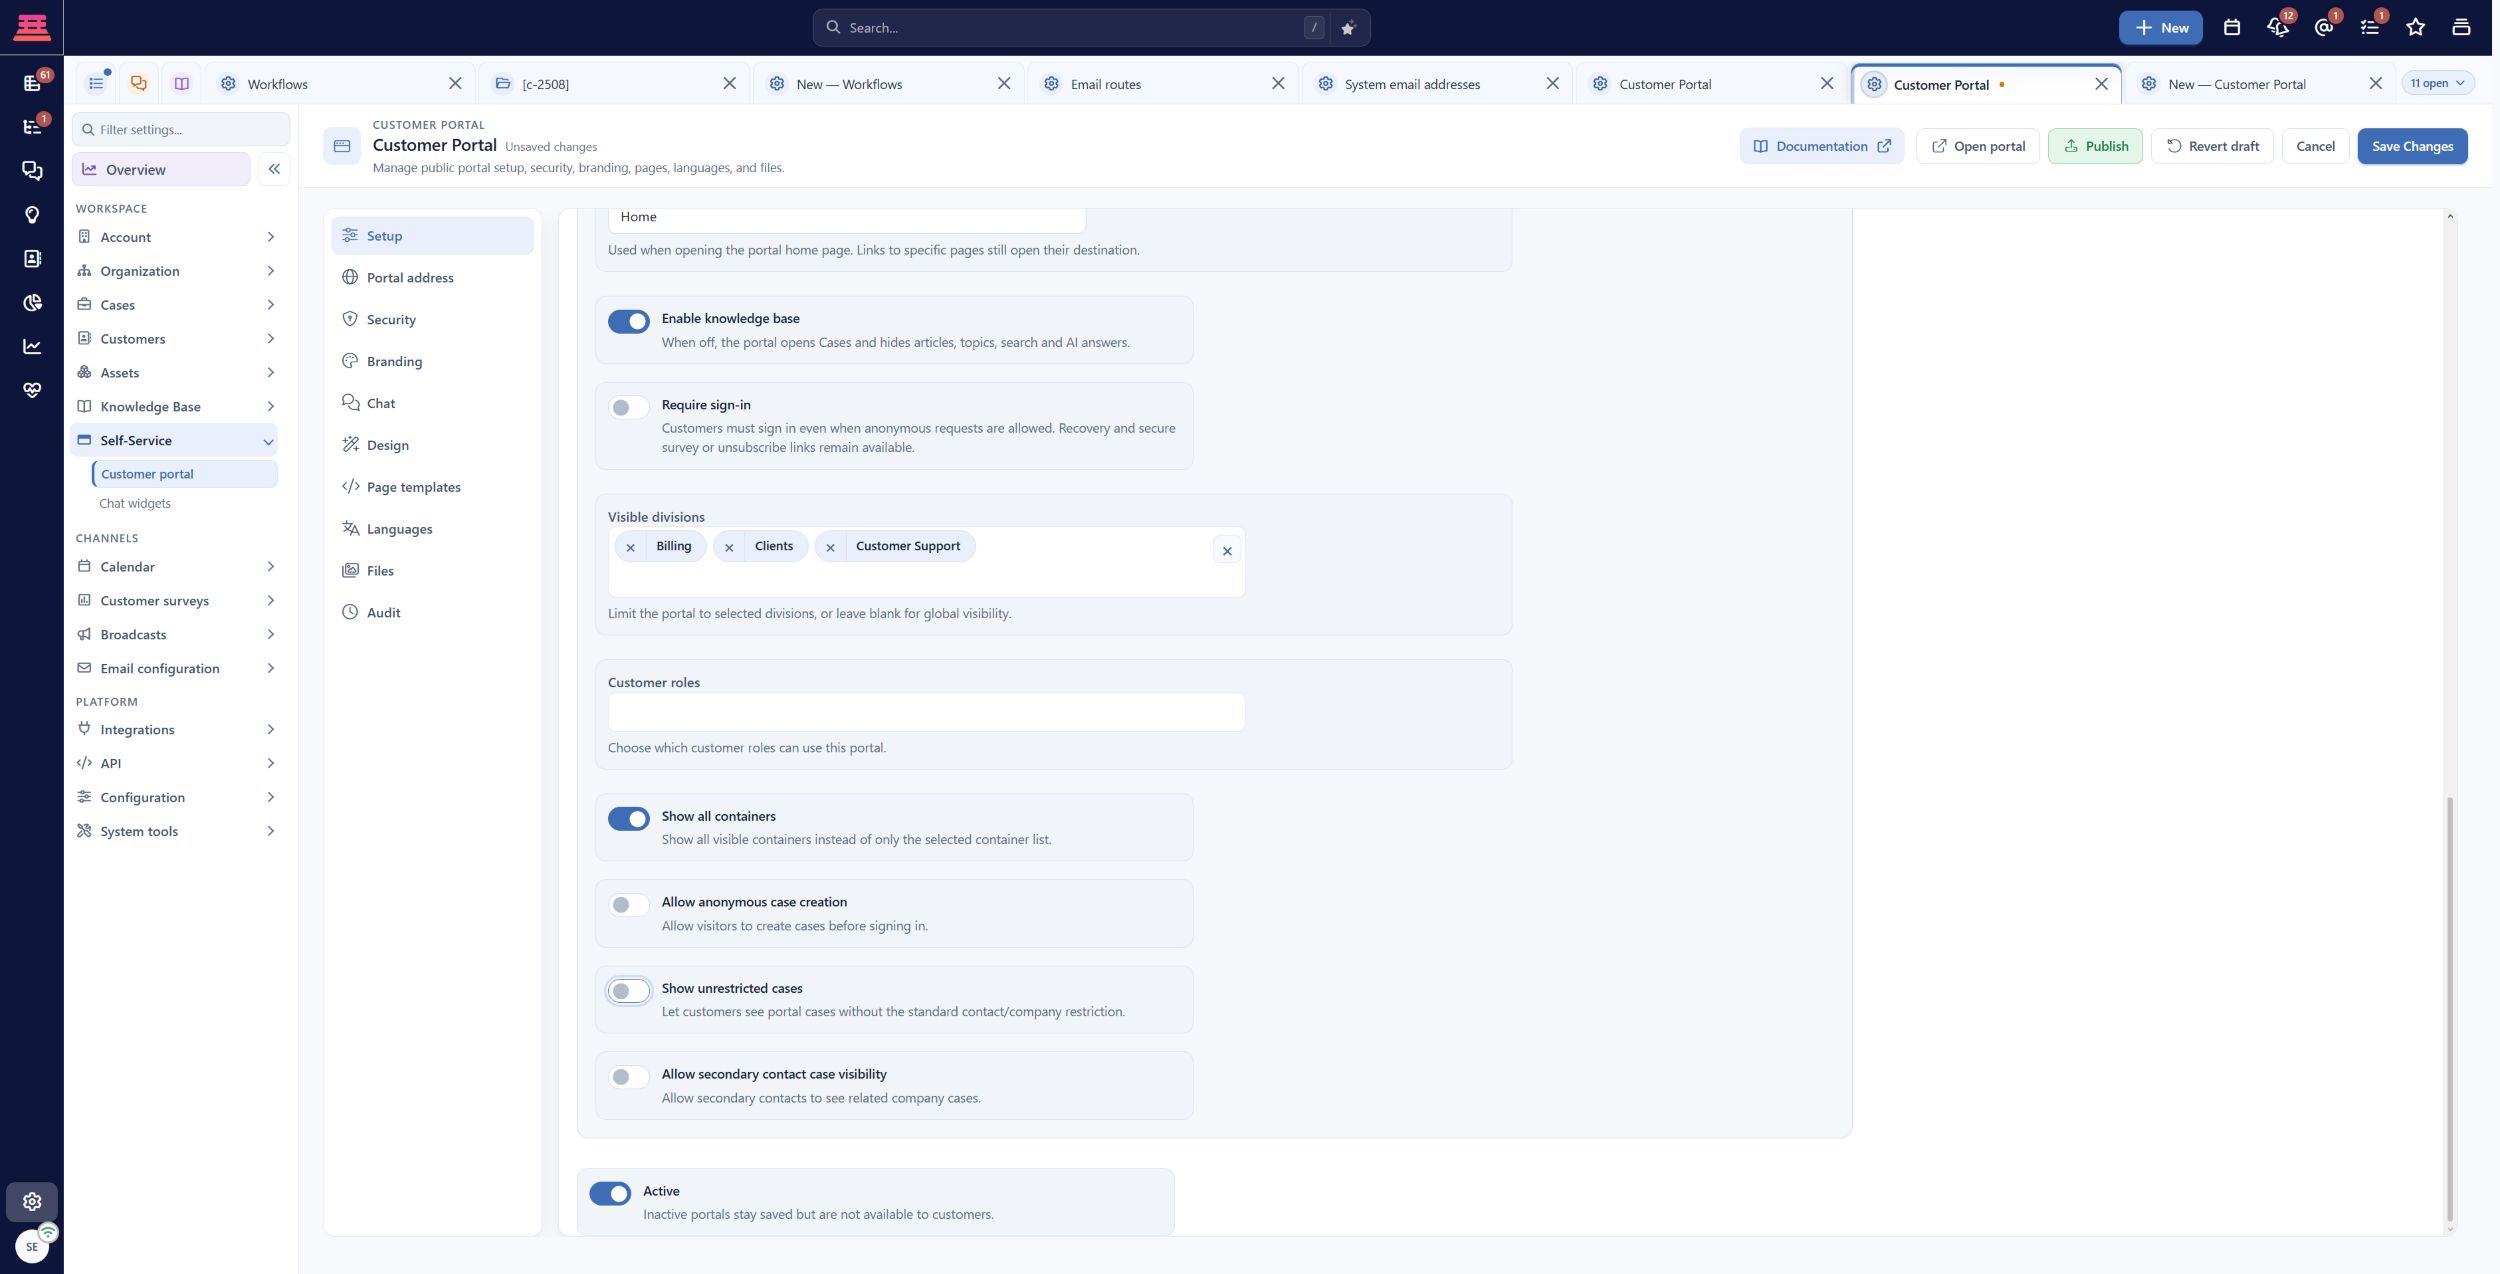Click Save Changes button
This screenshot has height=1274, width=2500.
pyautogui.click(x=2412, y=147)
